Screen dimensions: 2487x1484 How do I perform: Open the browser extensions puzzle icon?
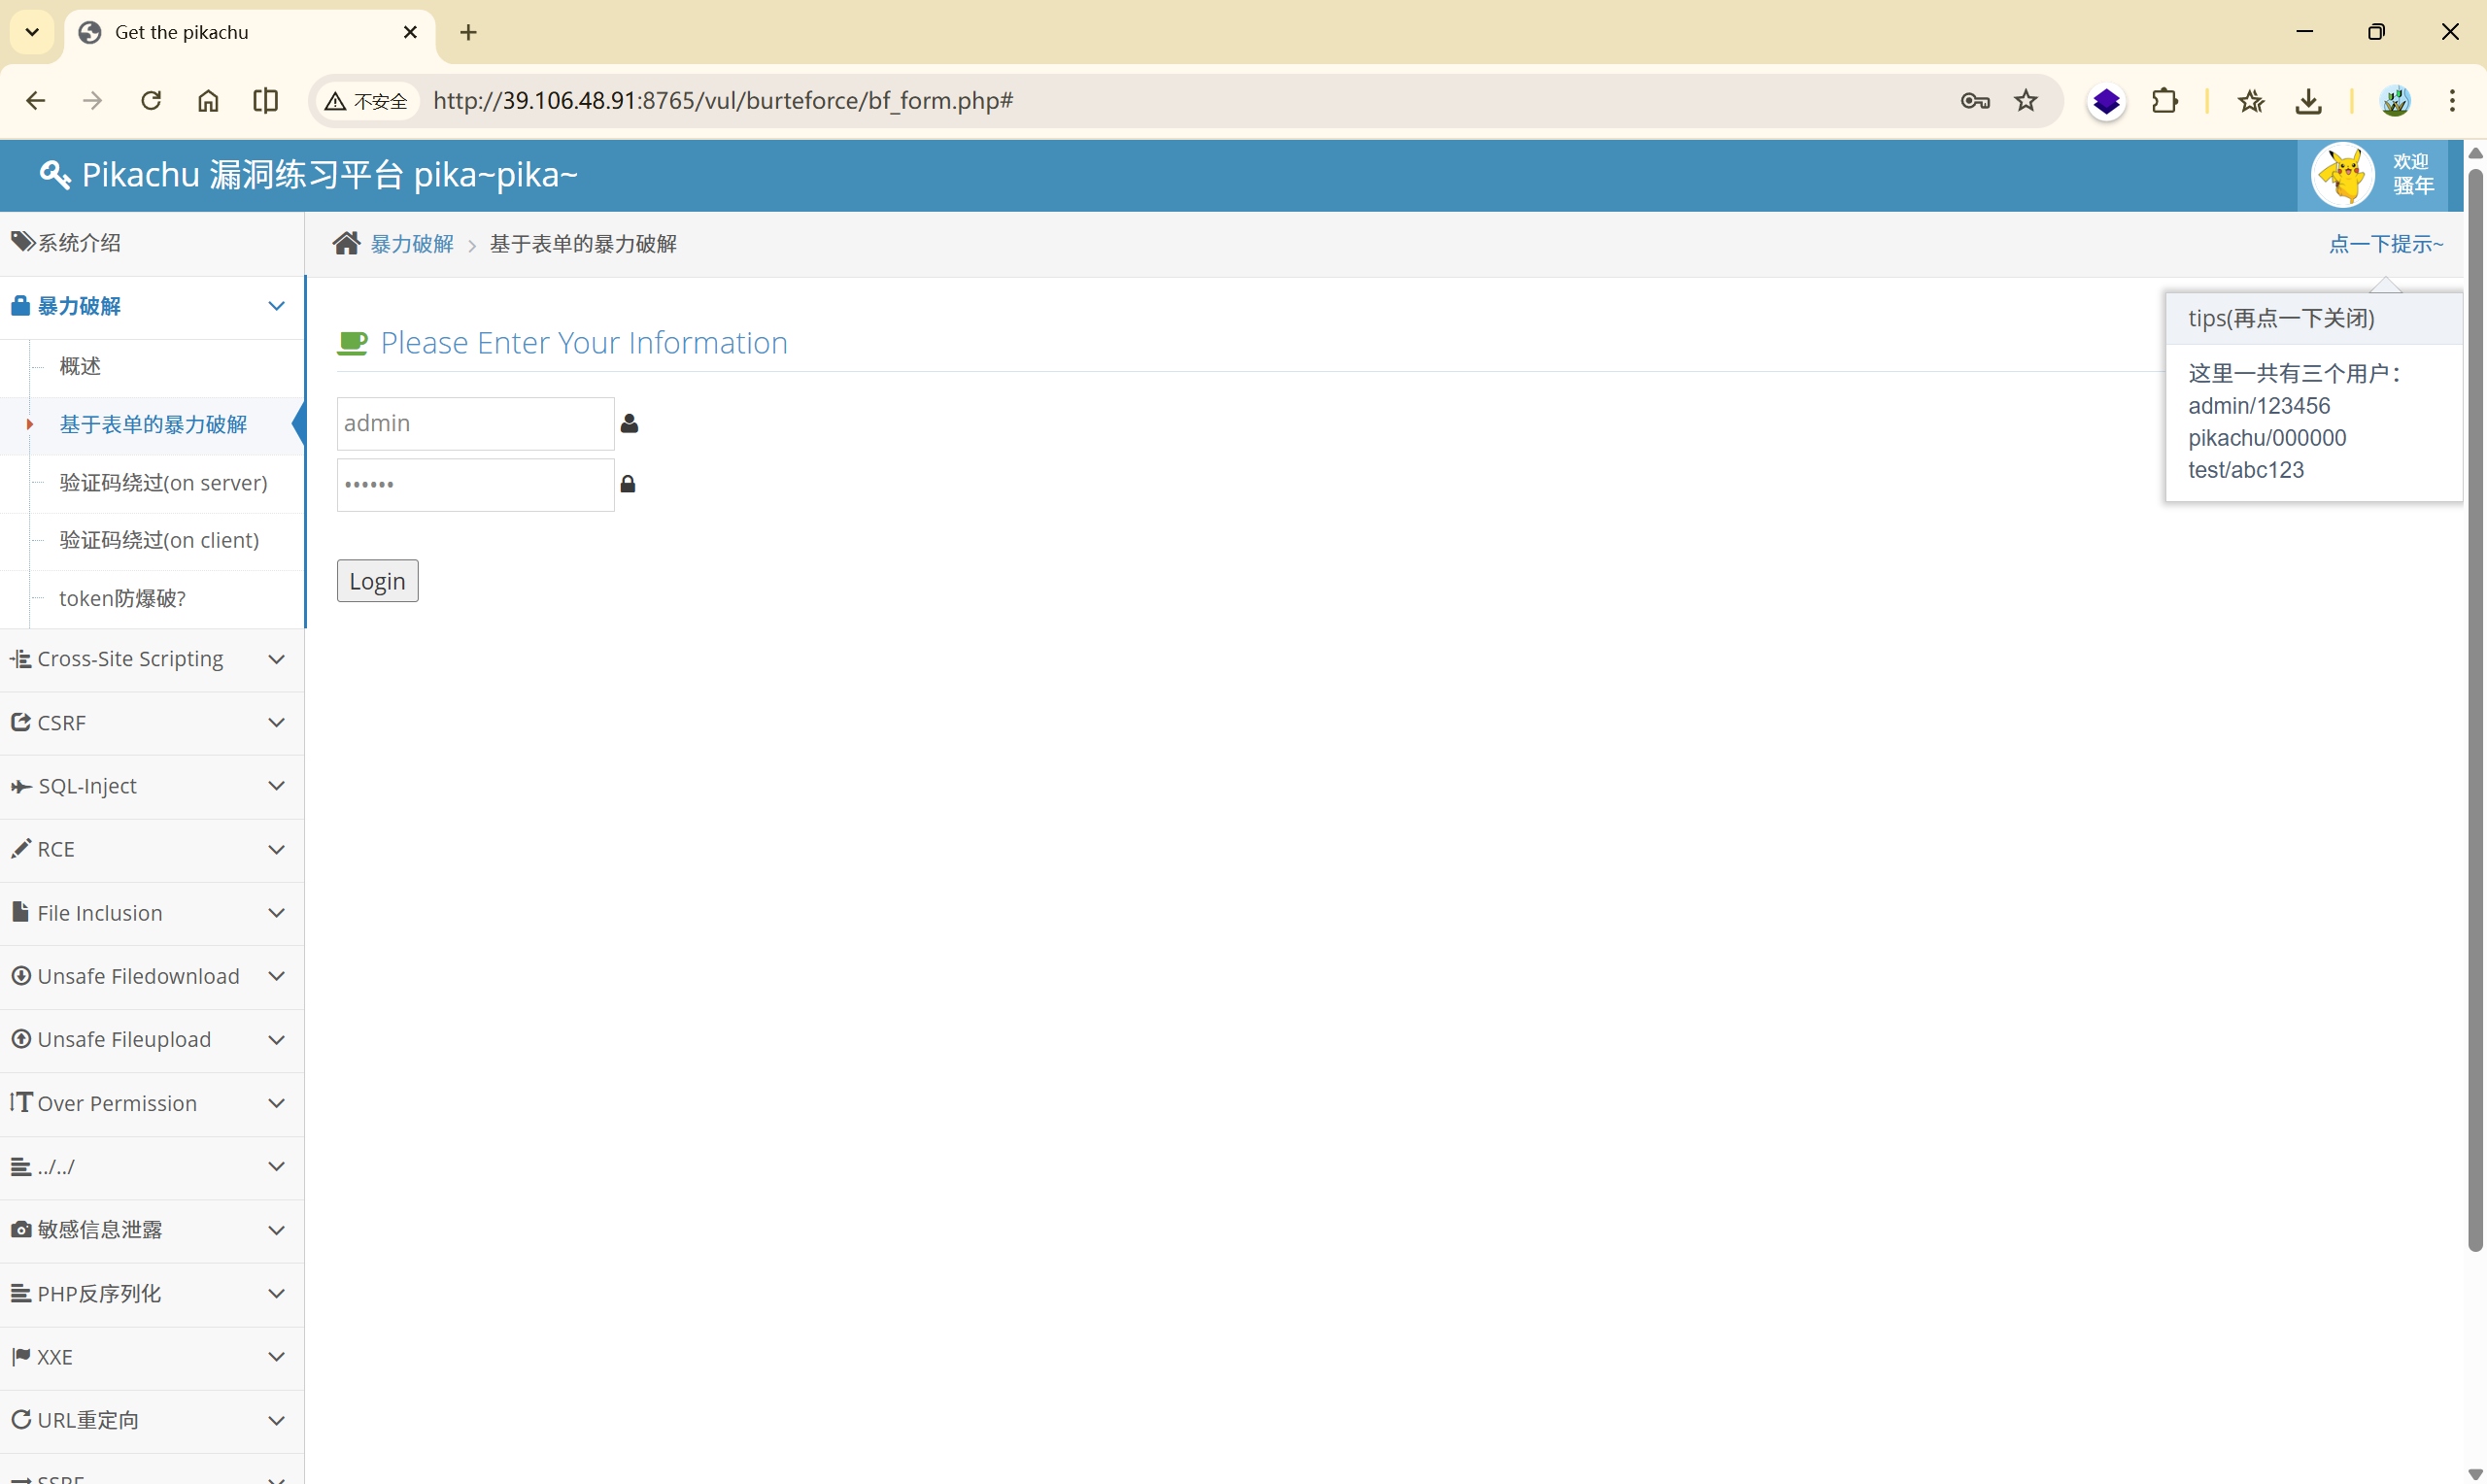pyautogui.click(x=2164, y=101)
